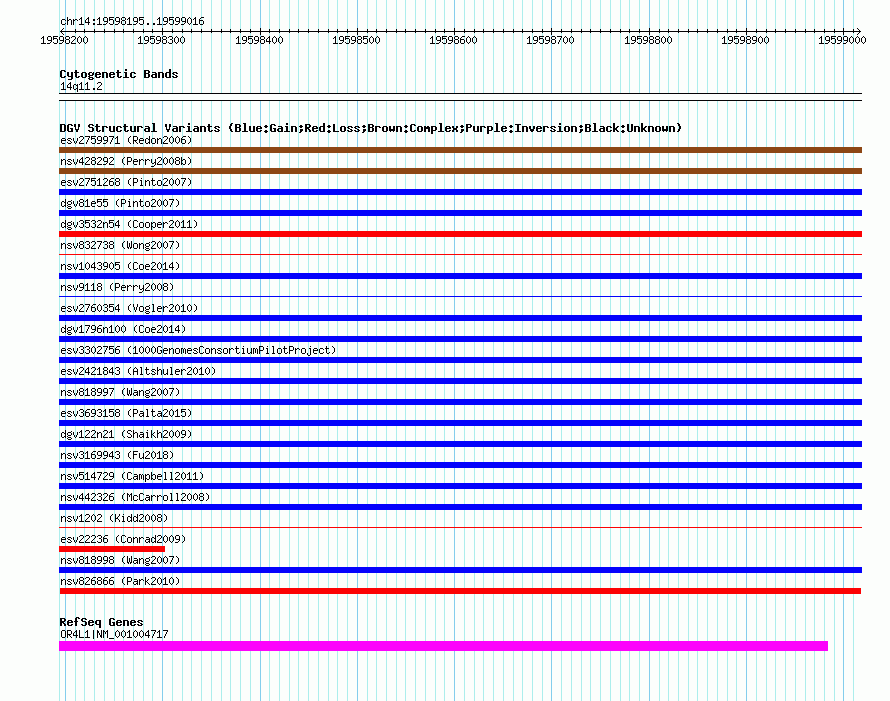
Task: Click the brown bar under esv2759971
Action: pos(460,150)
